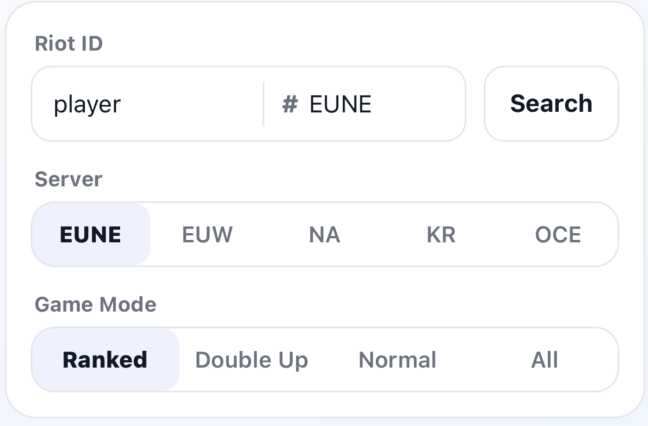The height and width of the screenshot is (426, 648).
Task: Click the "Server" section label
Action: (68, 179)
